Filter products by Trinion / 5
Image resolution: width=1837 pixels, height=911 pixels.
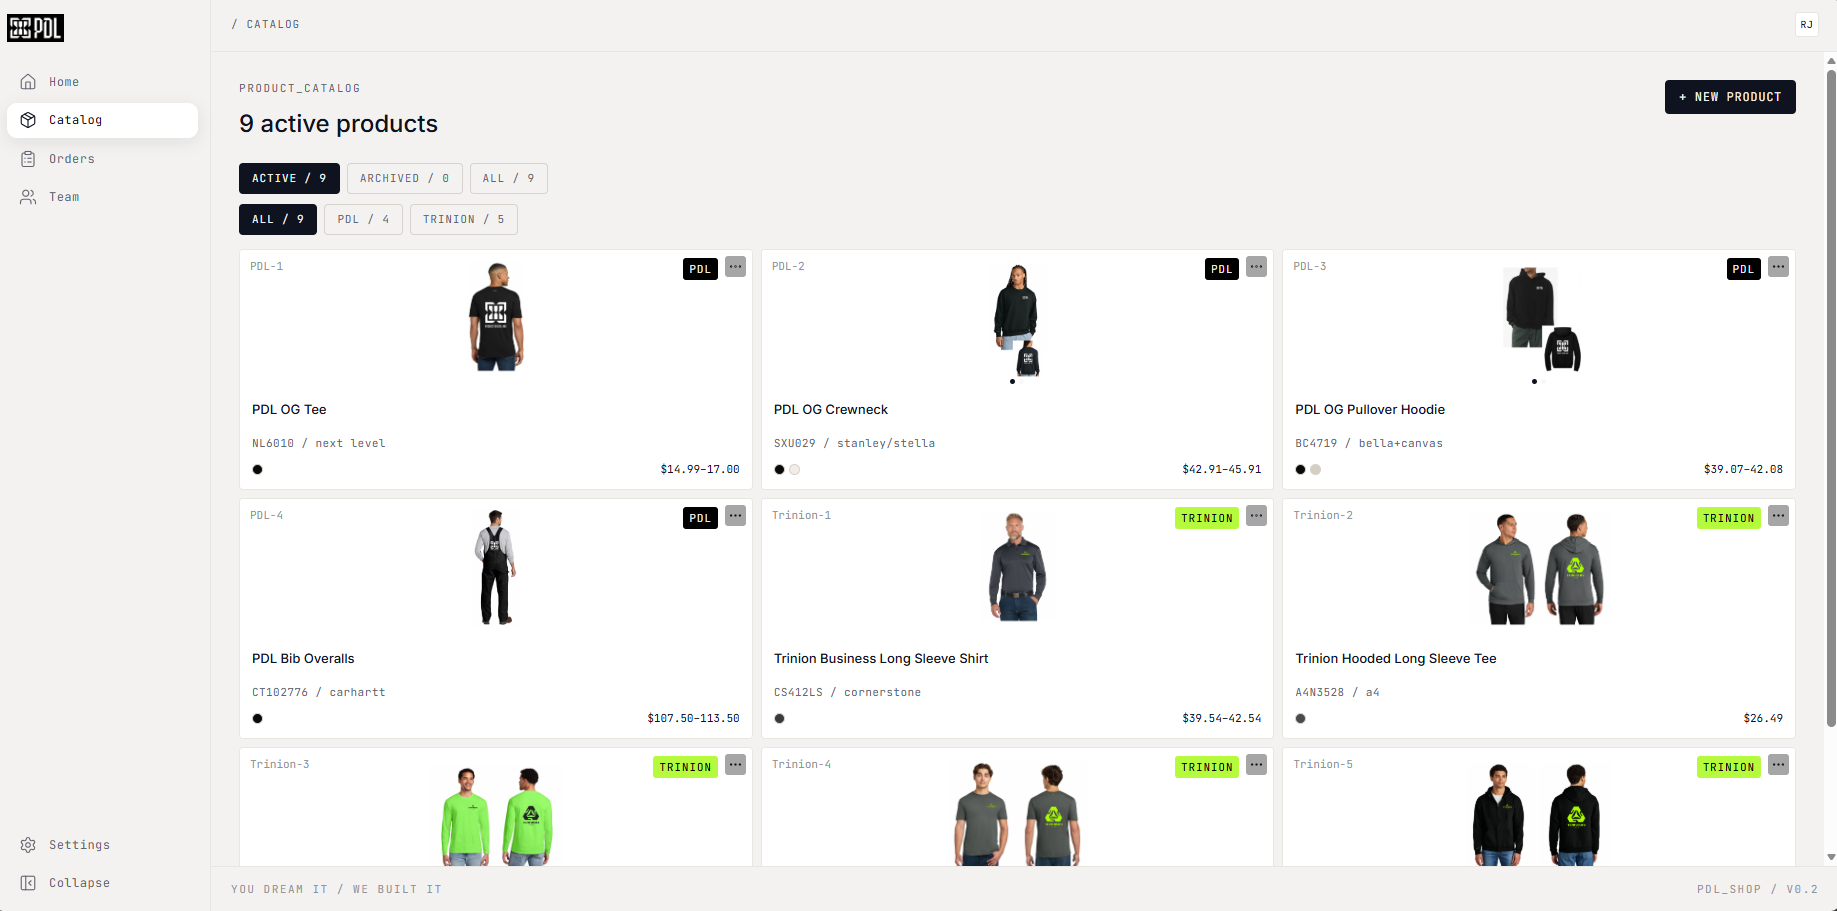tap(463, 219)
